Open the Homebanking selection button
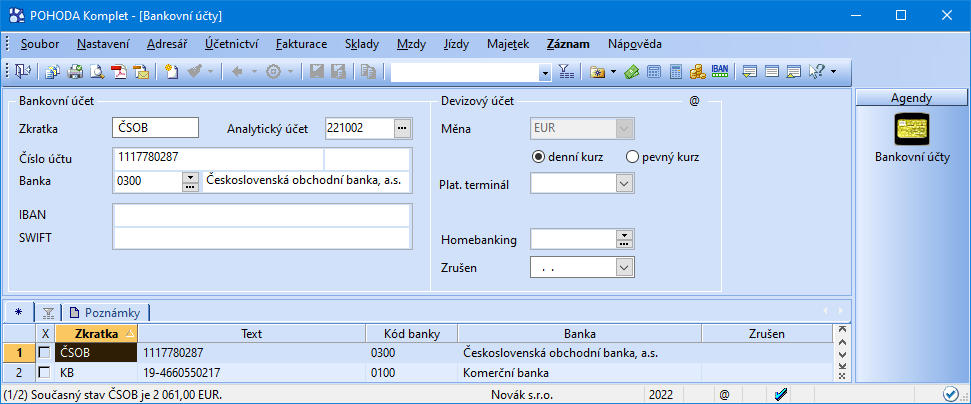The height and width of the screenshot is (404, 971). click(x=625, y=239)
